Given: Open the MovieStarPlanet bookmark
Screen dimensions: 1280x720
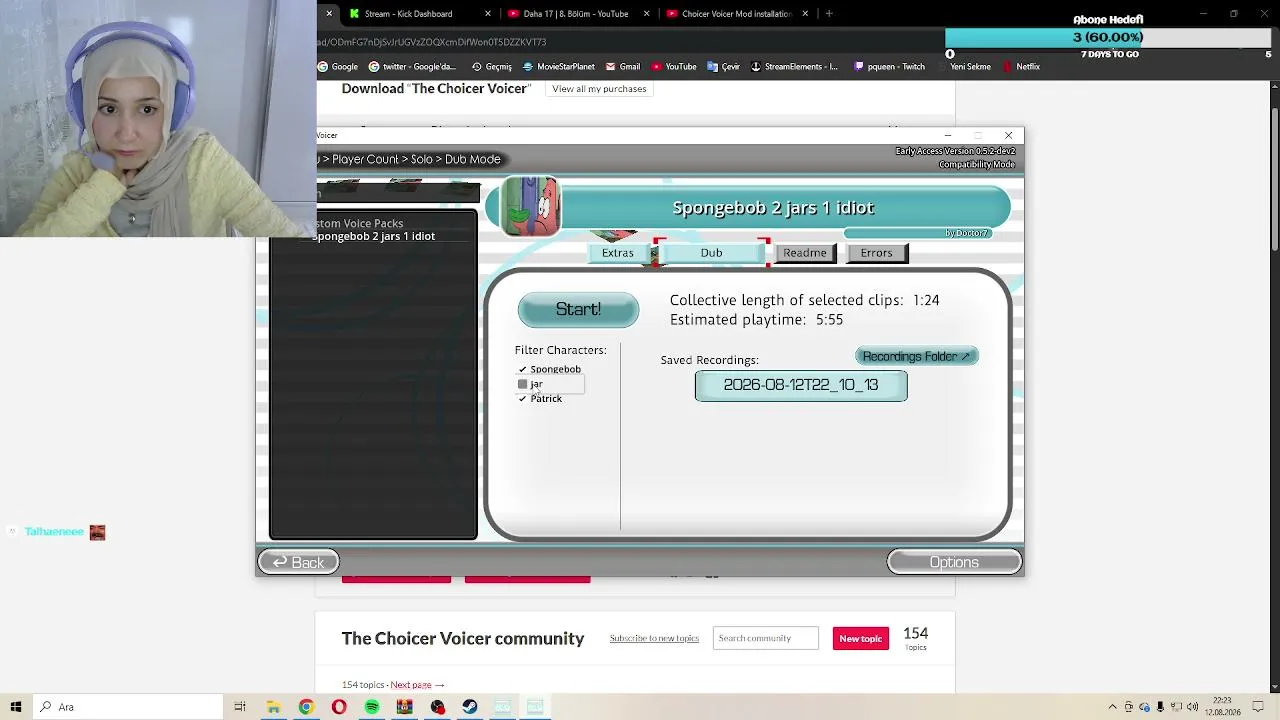Looking at the screenshot, I should coord(559,67).
